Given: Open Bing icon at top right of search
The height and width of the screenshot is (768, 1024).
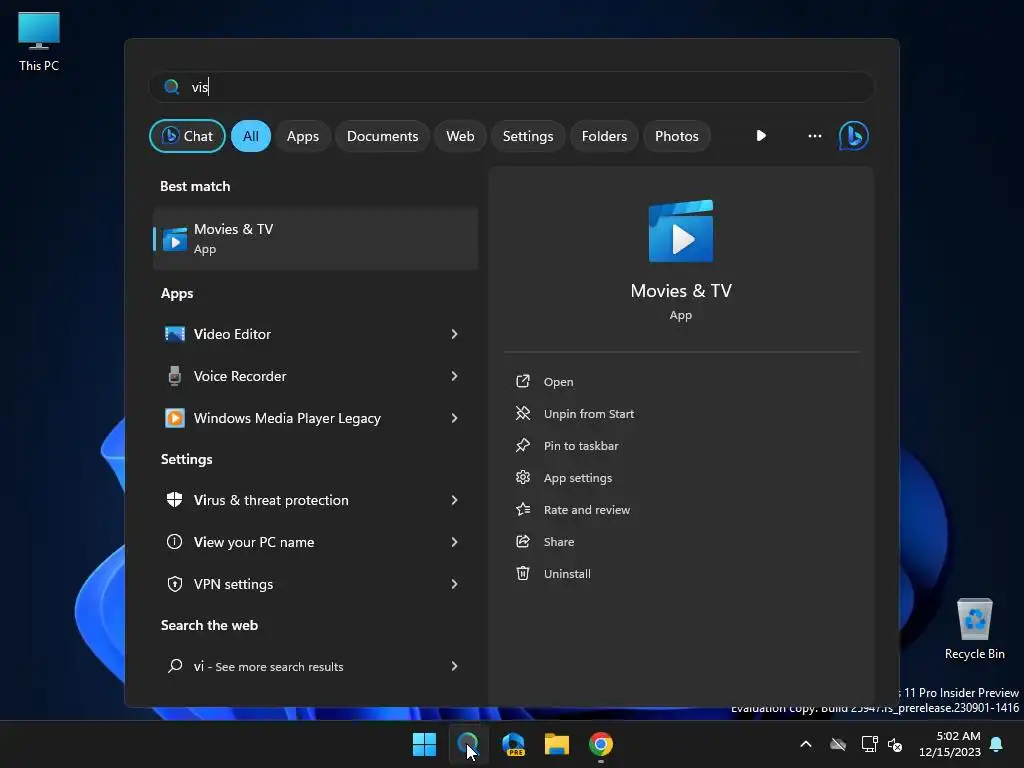Looking at the screenshot, I should [854, 136].
